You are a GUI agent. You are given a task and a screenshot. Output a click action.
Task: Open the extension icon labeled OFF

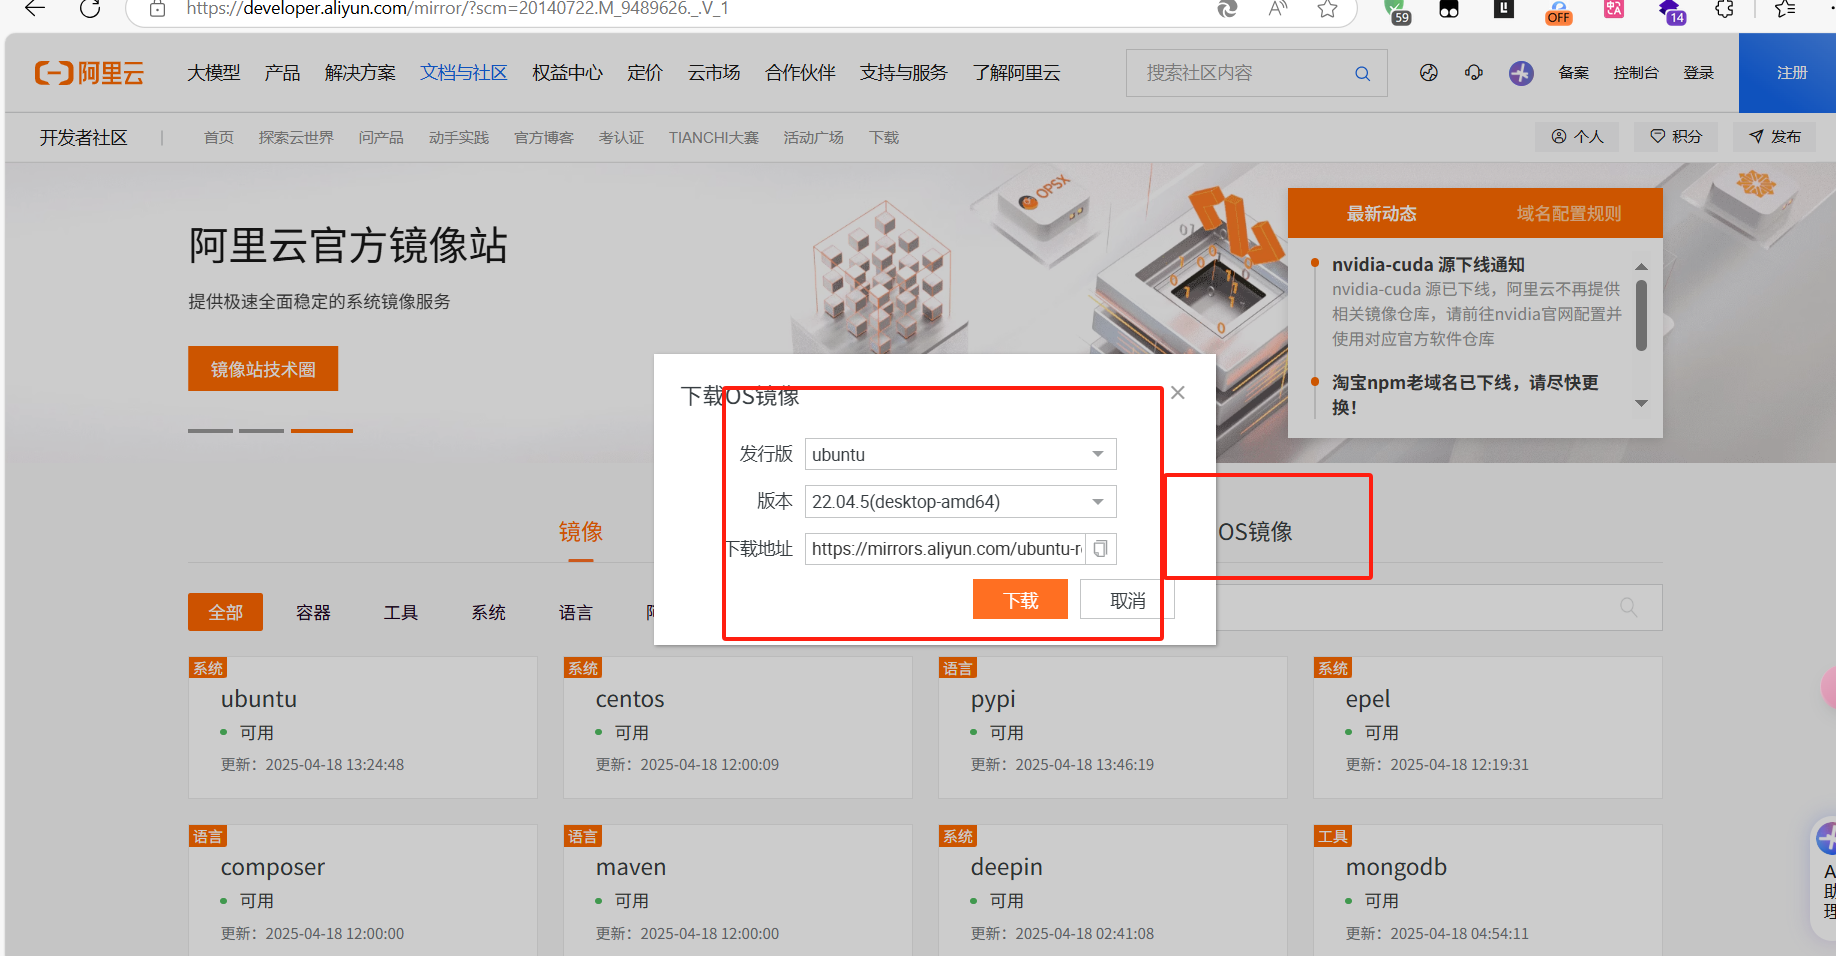pyautogui.click(x=1558, y=11)
